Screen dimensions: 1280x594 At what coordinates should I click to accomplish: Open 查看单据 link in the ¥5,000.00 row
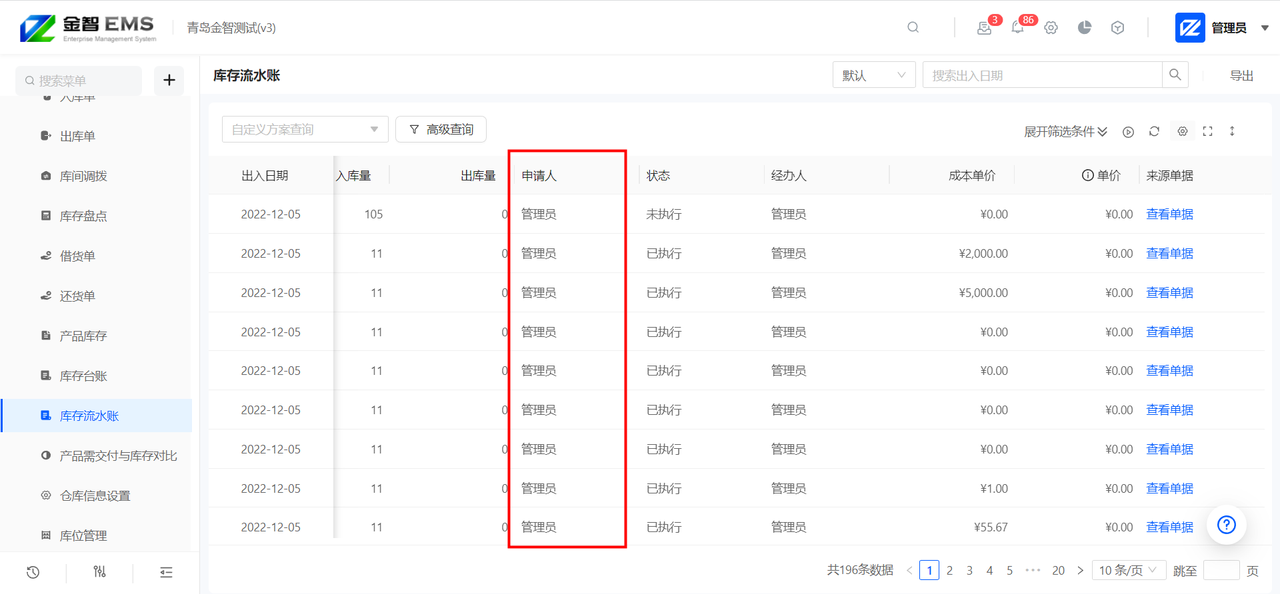click(1169, 293)
